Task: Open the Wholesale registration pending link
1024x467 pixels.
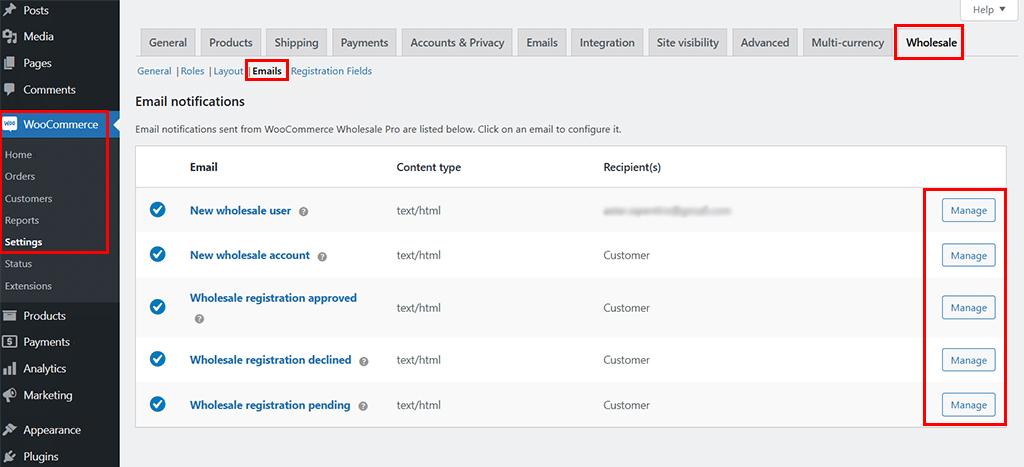Action: click(x=270, y=405)
